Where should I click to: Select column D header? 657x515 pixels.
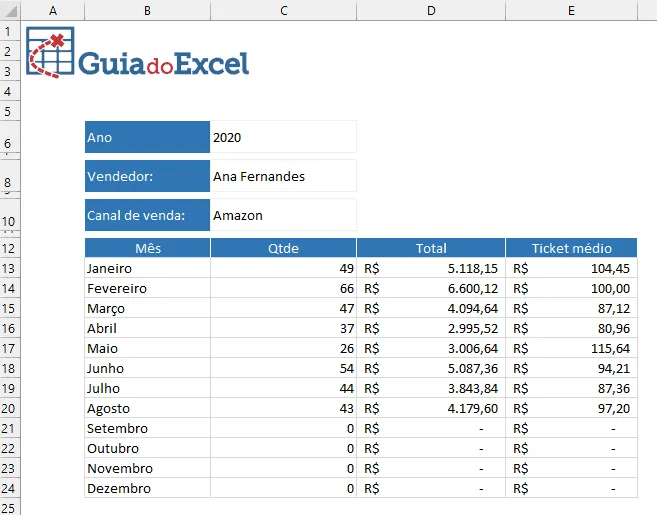pos(431,10)
